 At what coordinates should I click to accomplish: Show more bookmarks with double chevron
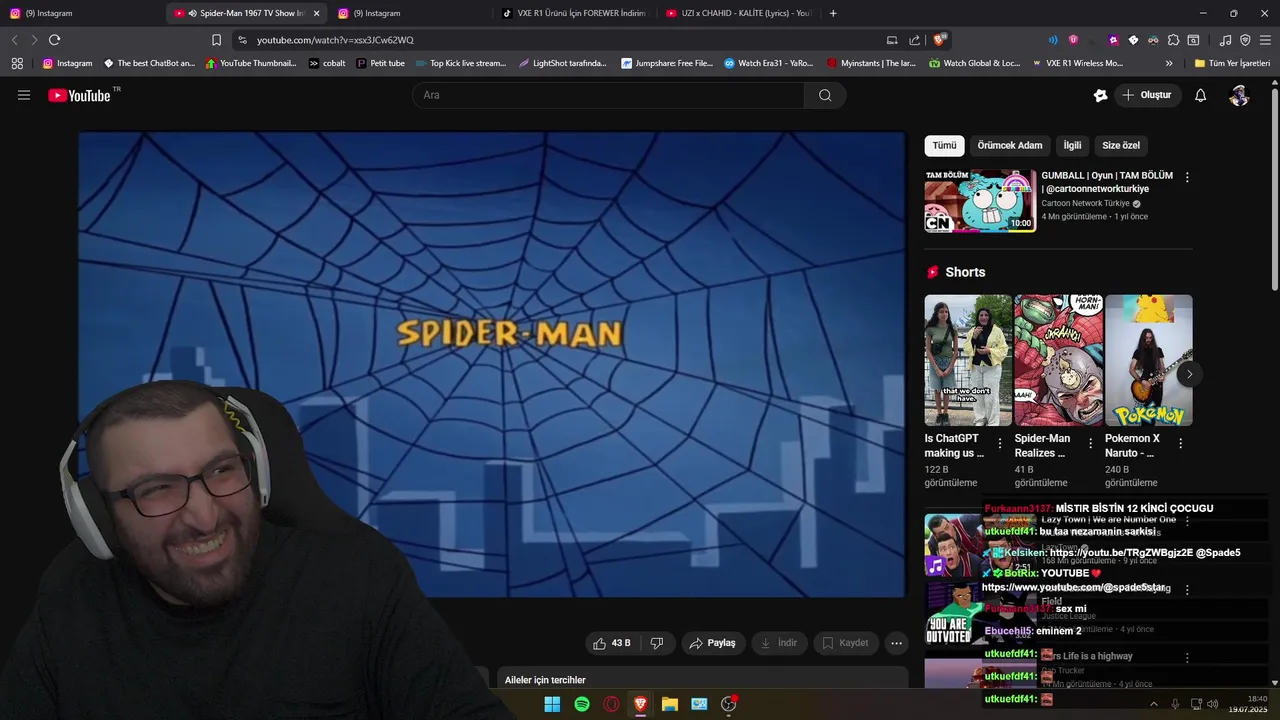1169,63
